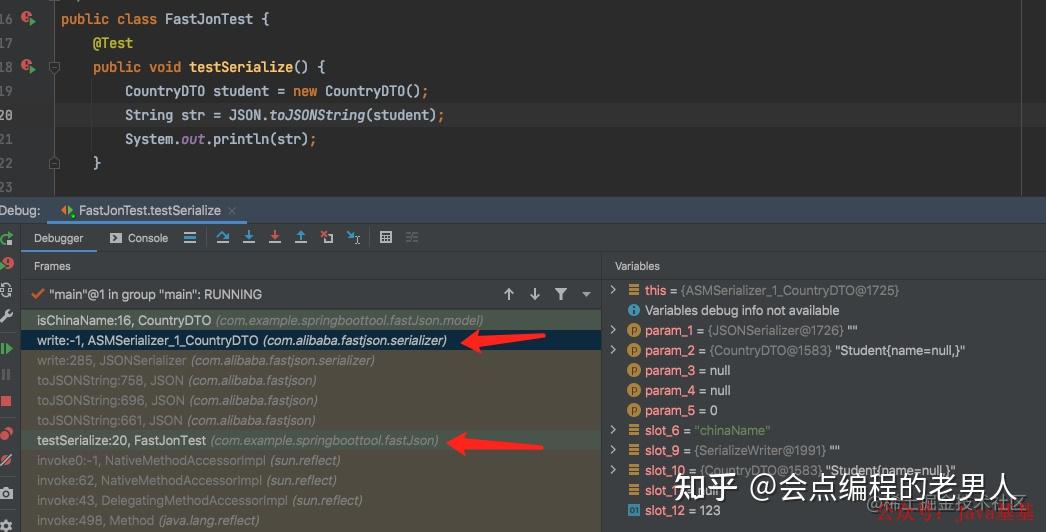Open the thread selector dropdown arrow
Image resolution: width=1046 pixels, height=532 pixels.
click(586, 294)
